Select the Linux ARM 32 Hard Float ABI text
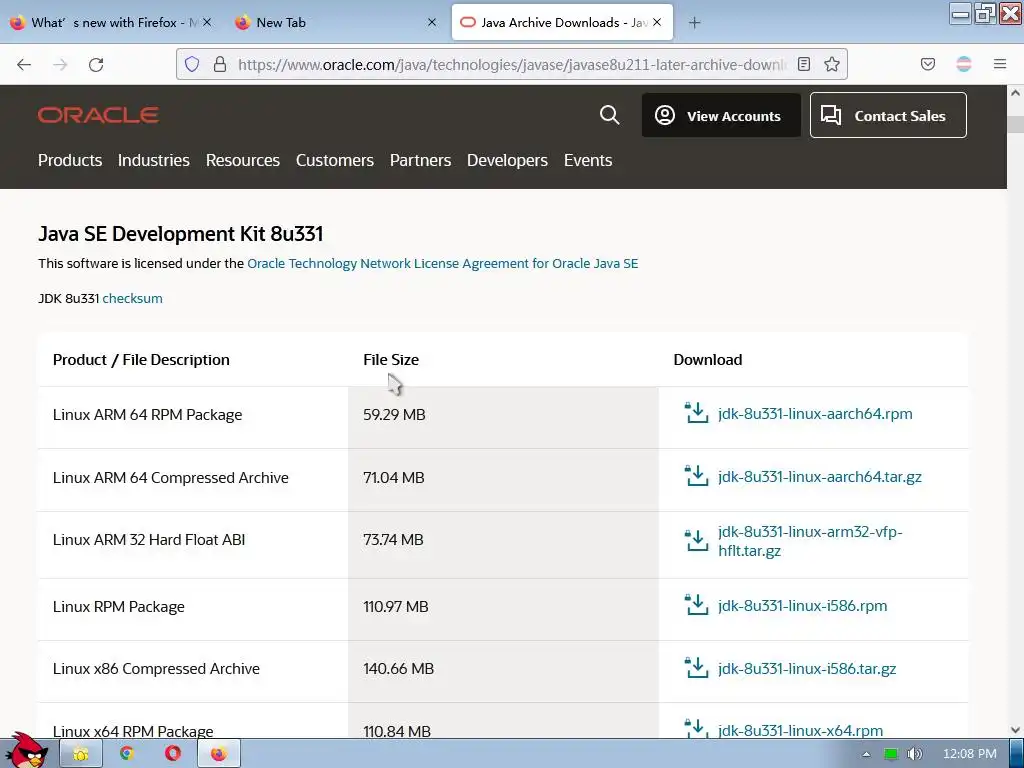1024x768 pixels. tap(149, 539)
